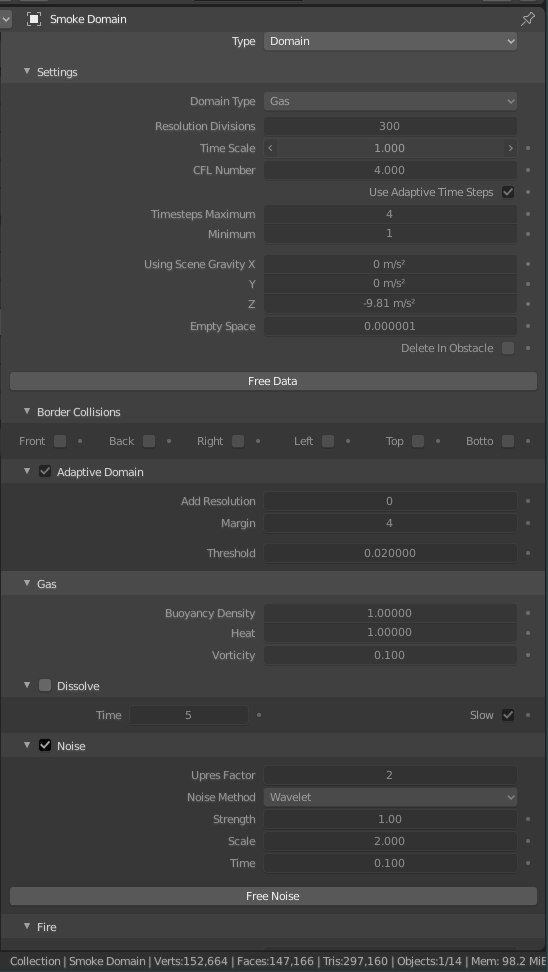Viewport: 548px width, 972px height.
Task: Enable Top border collision checkbox
Action: [418, 441]
